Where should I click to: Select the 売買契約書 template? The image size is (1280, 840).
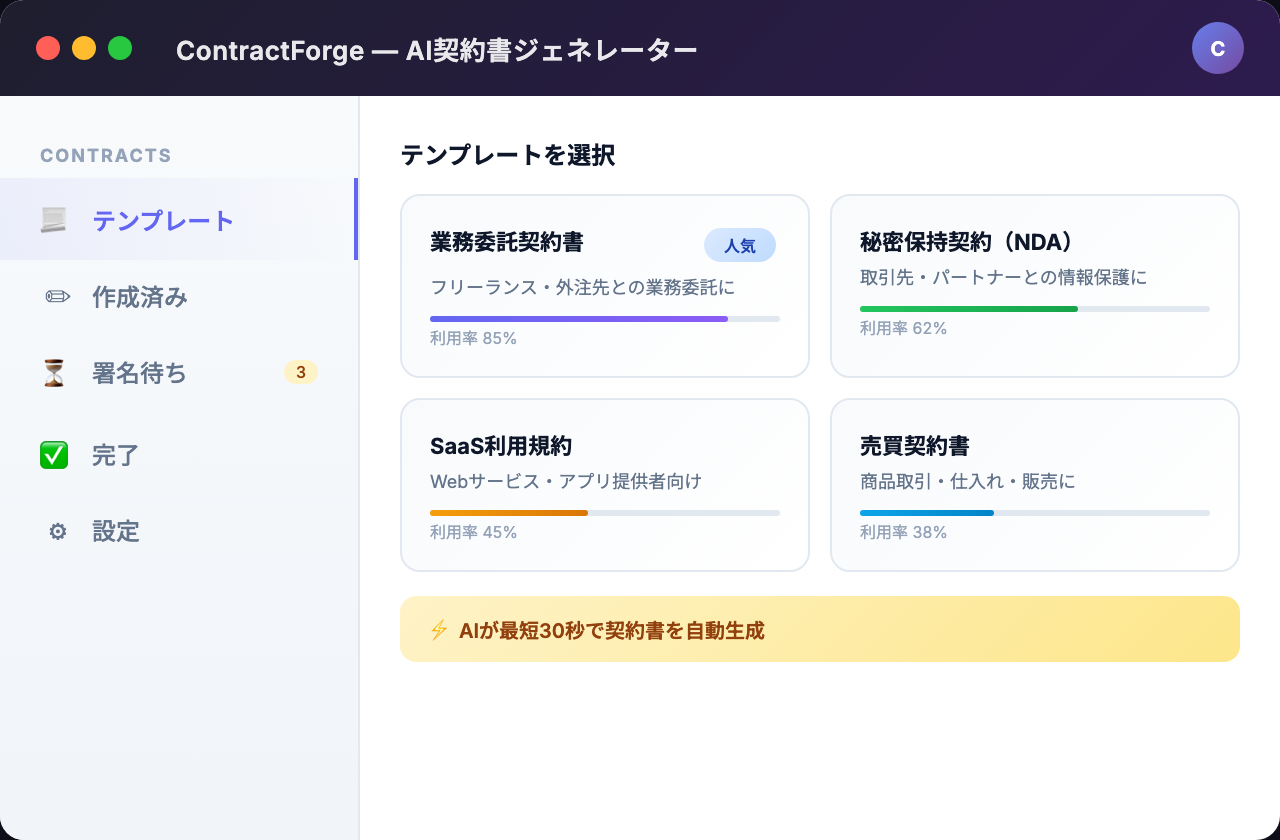tap(1035, 484)
